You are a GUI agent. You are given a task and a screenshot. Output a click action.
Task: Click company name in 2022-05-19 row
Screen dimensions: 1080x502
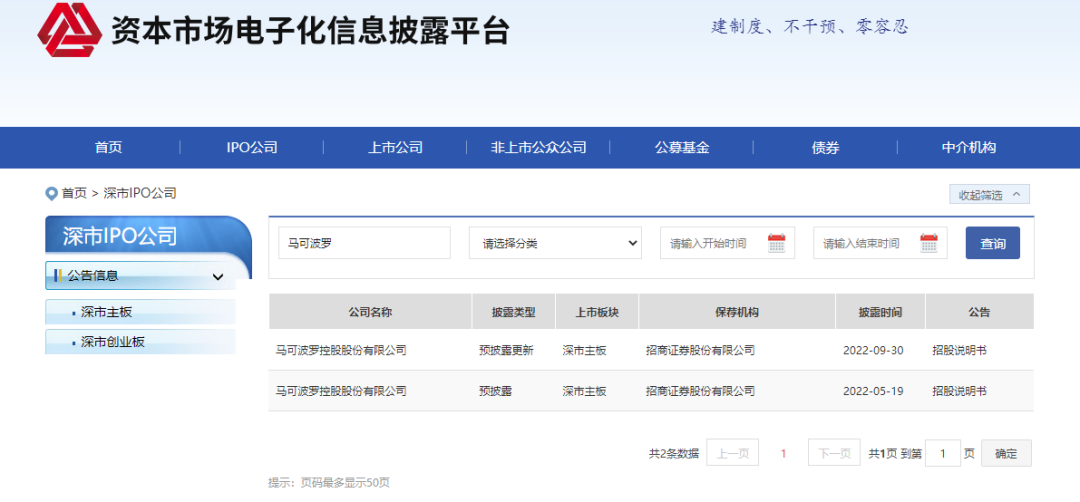[x=341, y=391]
